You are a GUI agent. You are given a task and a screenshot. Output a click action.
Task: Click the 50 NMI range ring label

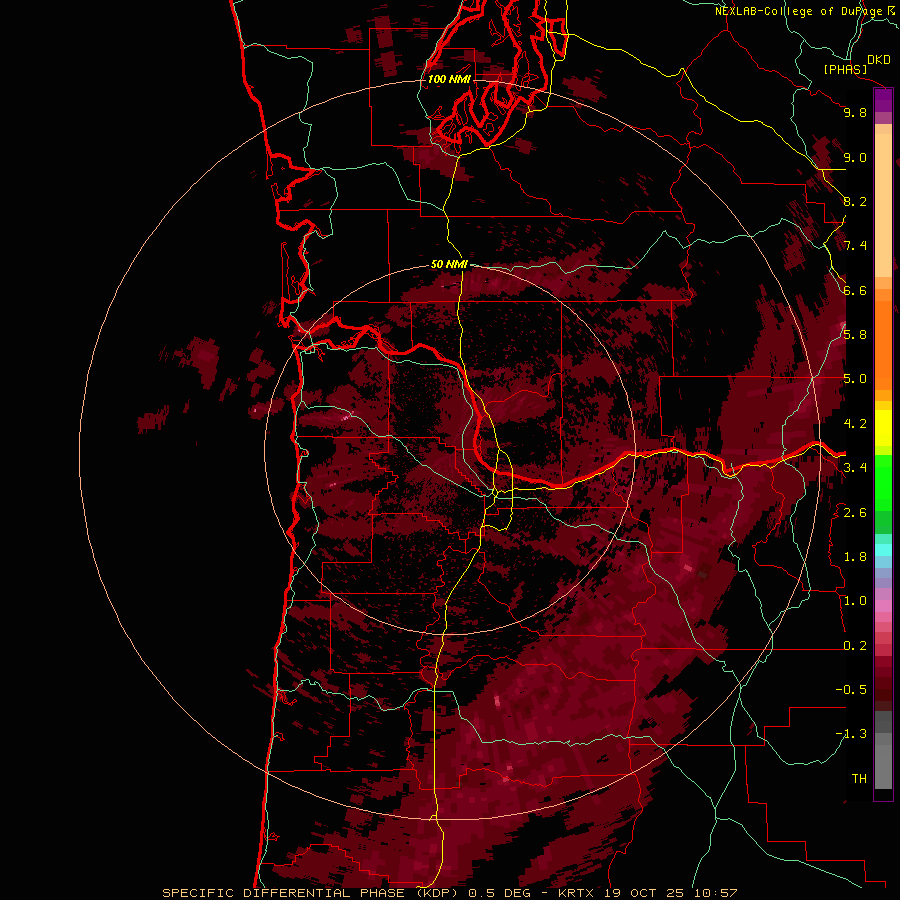tap(449, 264)
